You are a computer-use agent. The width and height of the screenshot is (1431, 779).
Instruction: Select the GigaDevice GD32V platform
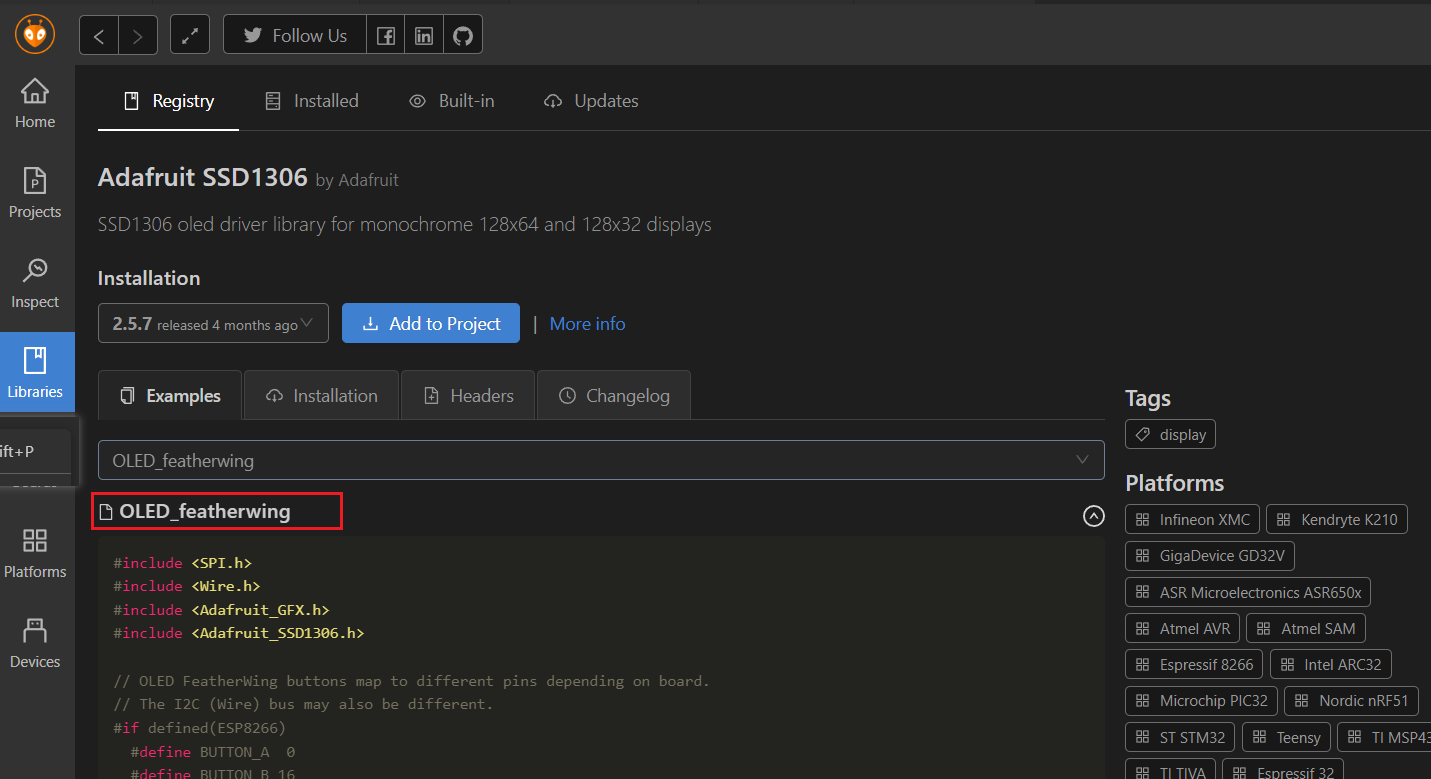[x=1210, y=556]
